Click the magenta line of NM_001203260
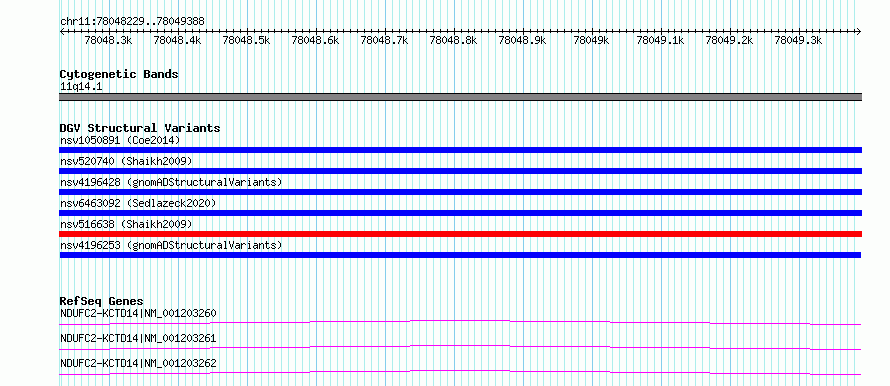This screenshot has width=890, height=386. point(460,322)
